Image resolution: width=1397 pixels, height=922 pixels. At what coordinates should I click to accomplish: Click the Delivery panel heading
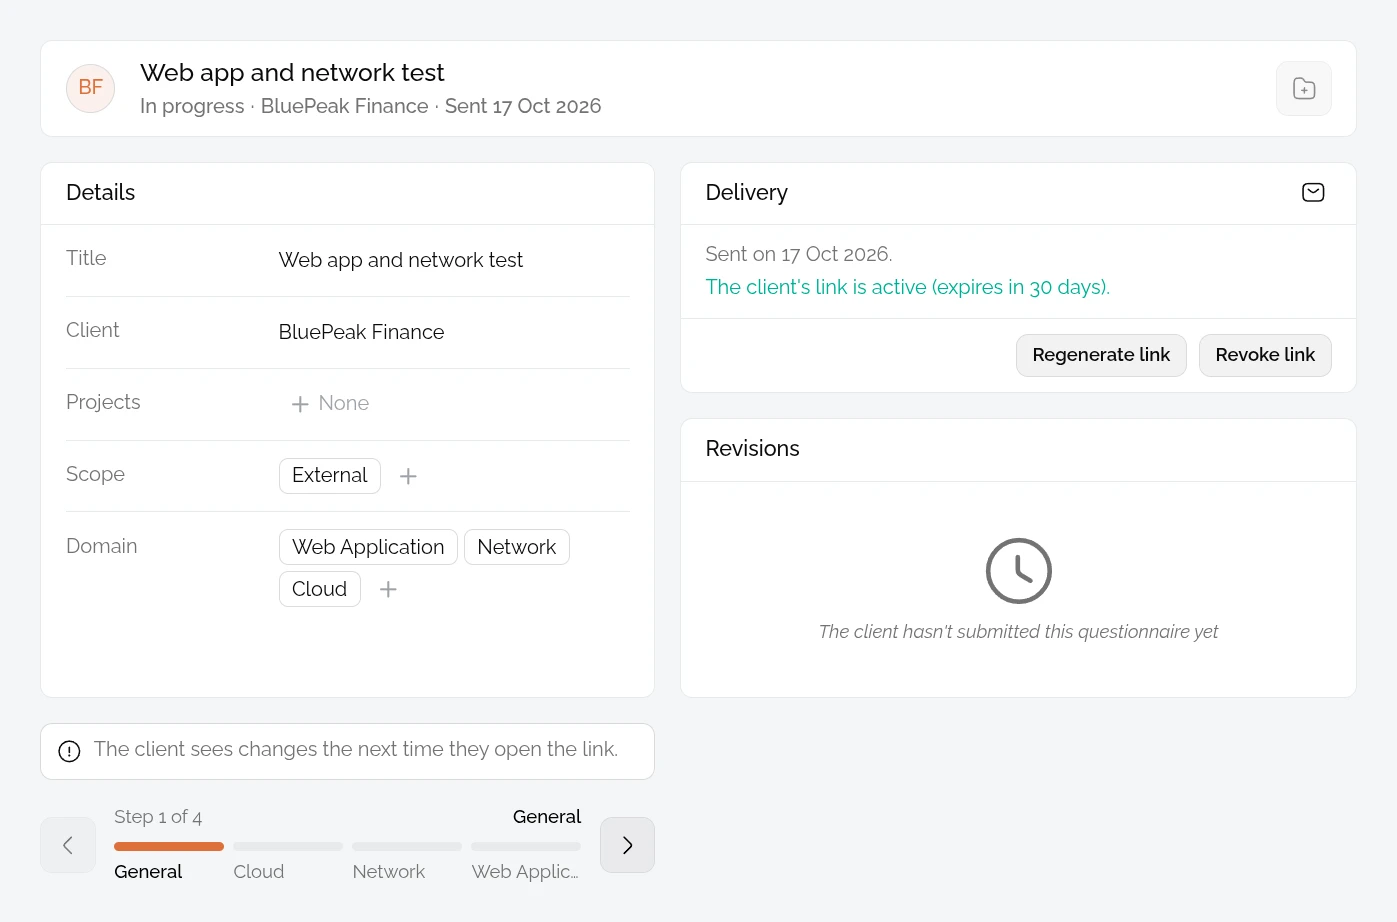pyautogui.click(x=747, y=192)
